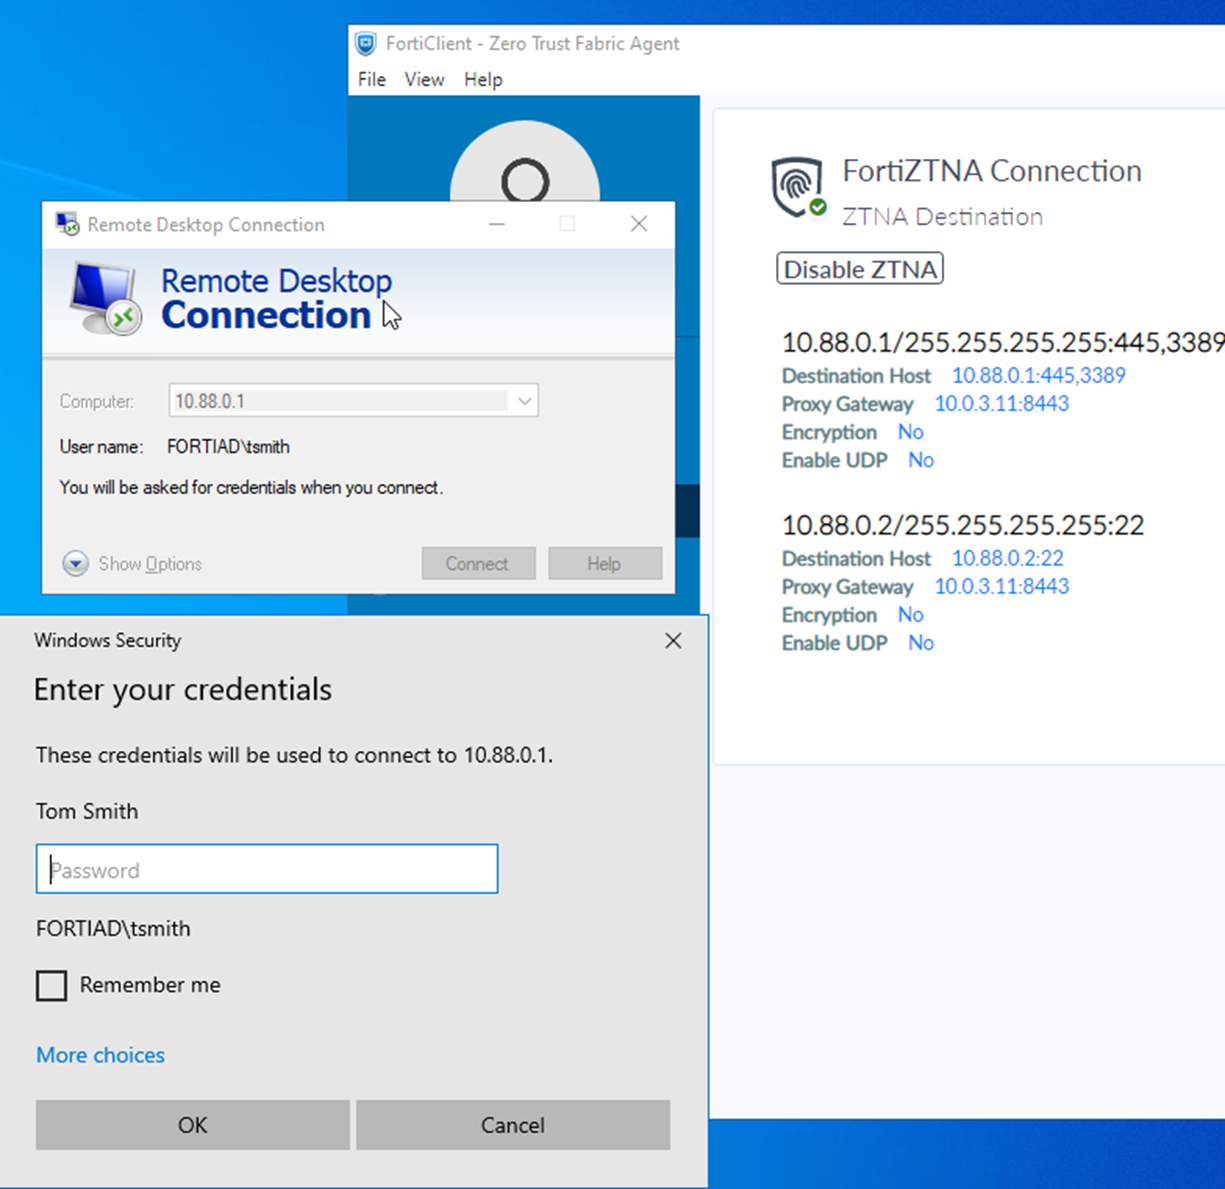
Task: Click Proxy Gateway value under 10.88.0.2 entry
Action: [x=1002, y=586]
